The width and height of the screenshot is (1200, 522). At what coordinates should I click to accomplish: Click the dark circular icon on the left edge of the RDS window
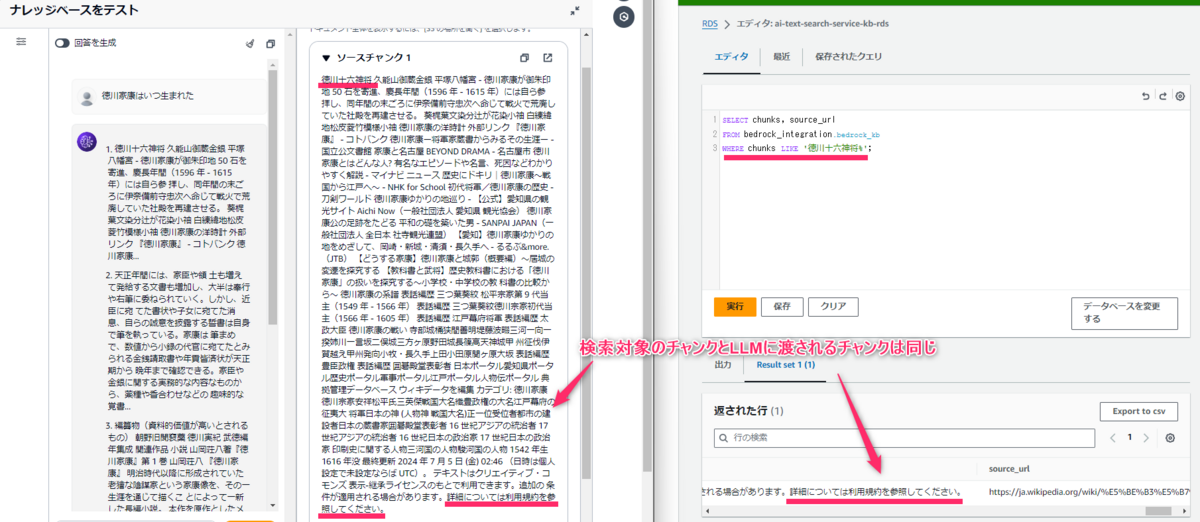click(x=625, y=16)
